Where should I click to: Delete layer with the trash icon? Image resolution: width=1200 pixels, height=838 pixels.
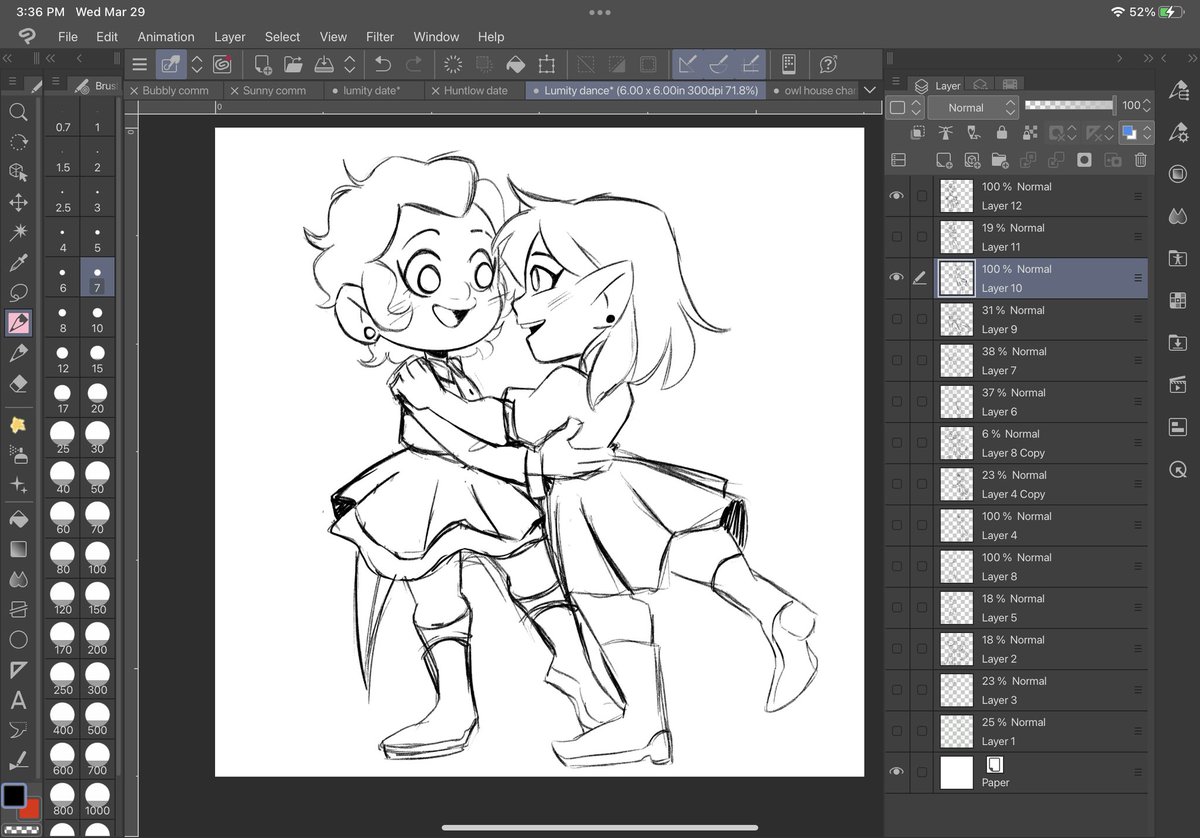(x=1140, y=160)
